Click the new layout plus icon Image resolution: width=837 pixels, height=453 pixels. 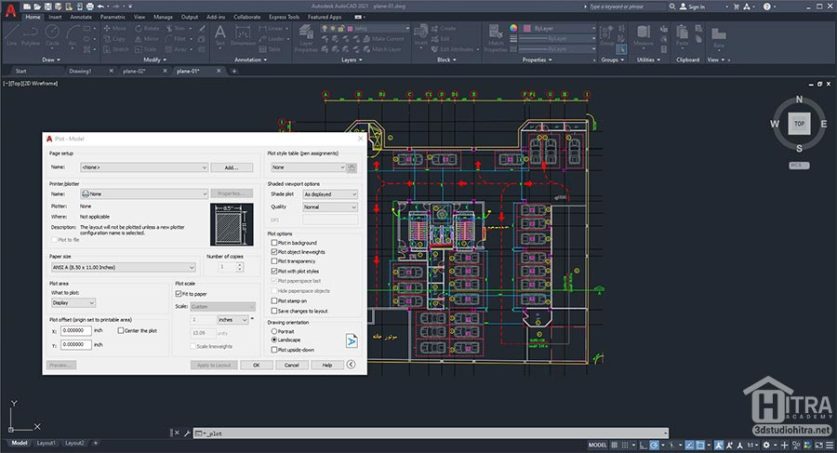click(96, 443)
